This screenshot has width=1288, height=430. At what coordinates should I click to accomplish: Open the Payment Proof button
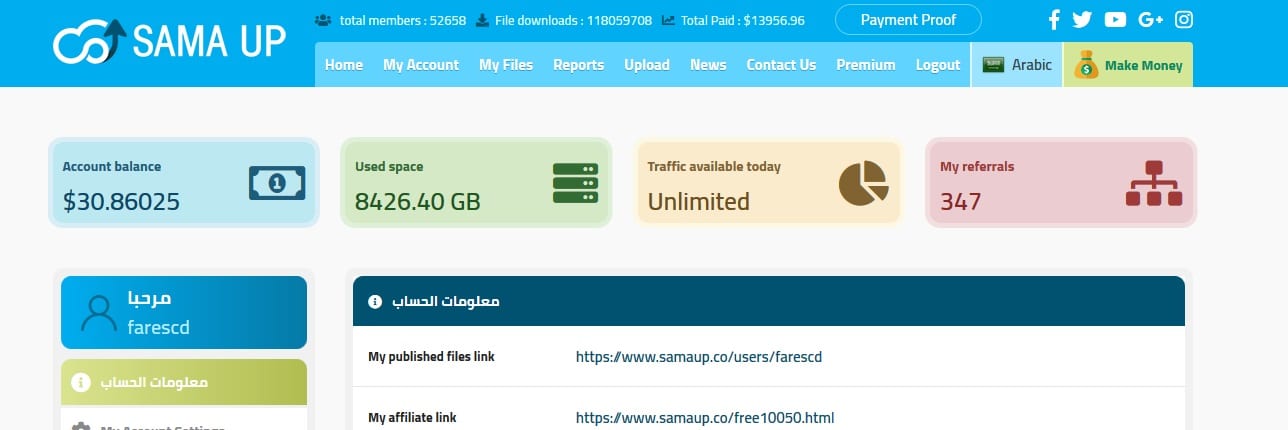(x=908, y=20)
